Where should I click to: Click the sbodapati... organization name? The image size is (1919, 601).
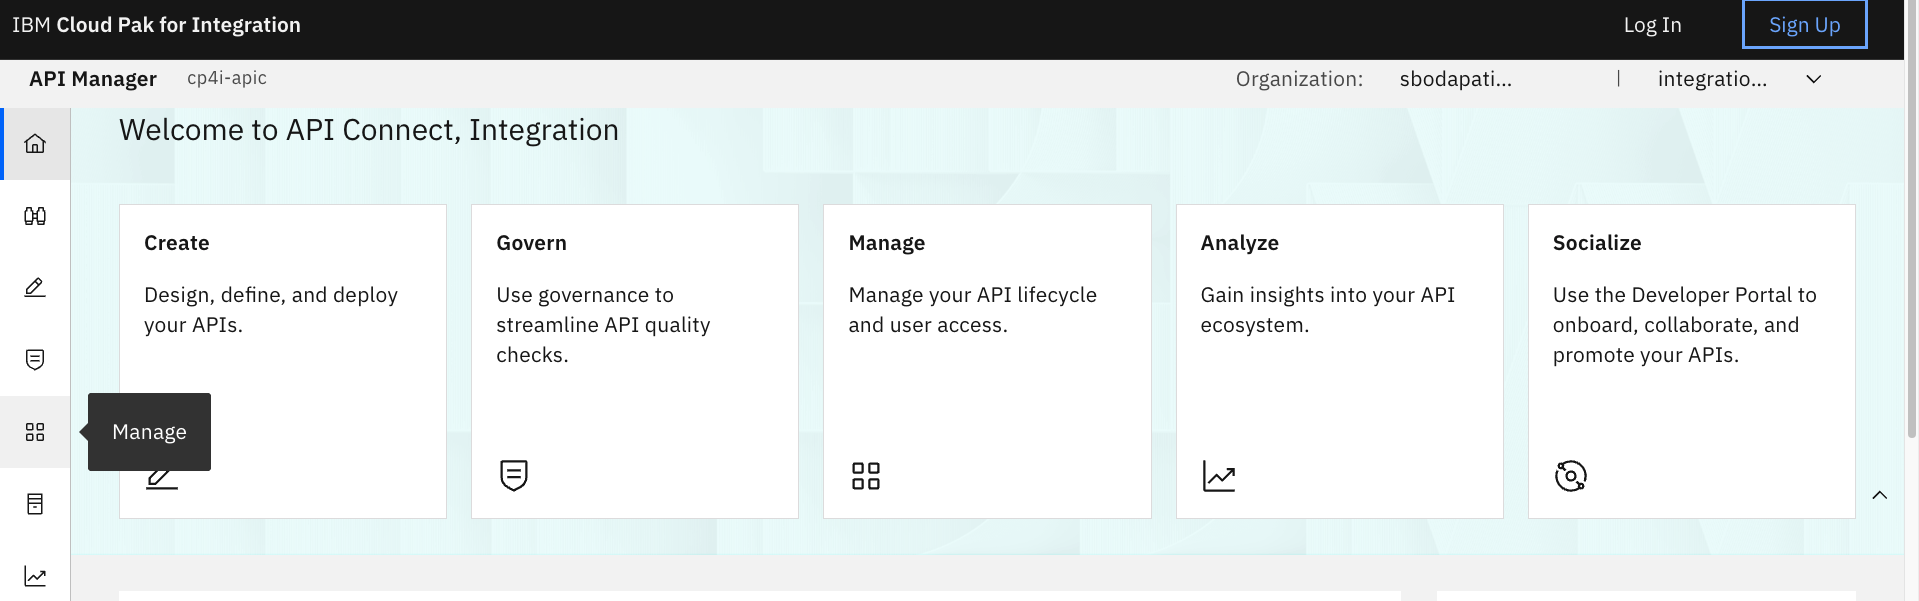tap(1455, 79)
